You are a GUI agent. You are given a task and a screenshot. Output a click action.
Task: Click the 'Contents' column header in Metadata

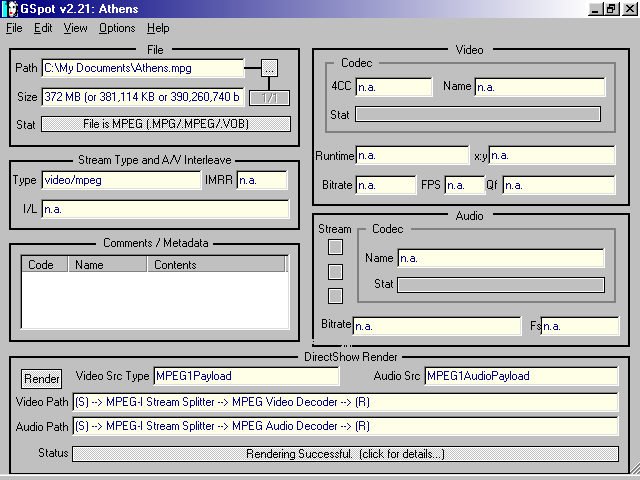point(216,264)
